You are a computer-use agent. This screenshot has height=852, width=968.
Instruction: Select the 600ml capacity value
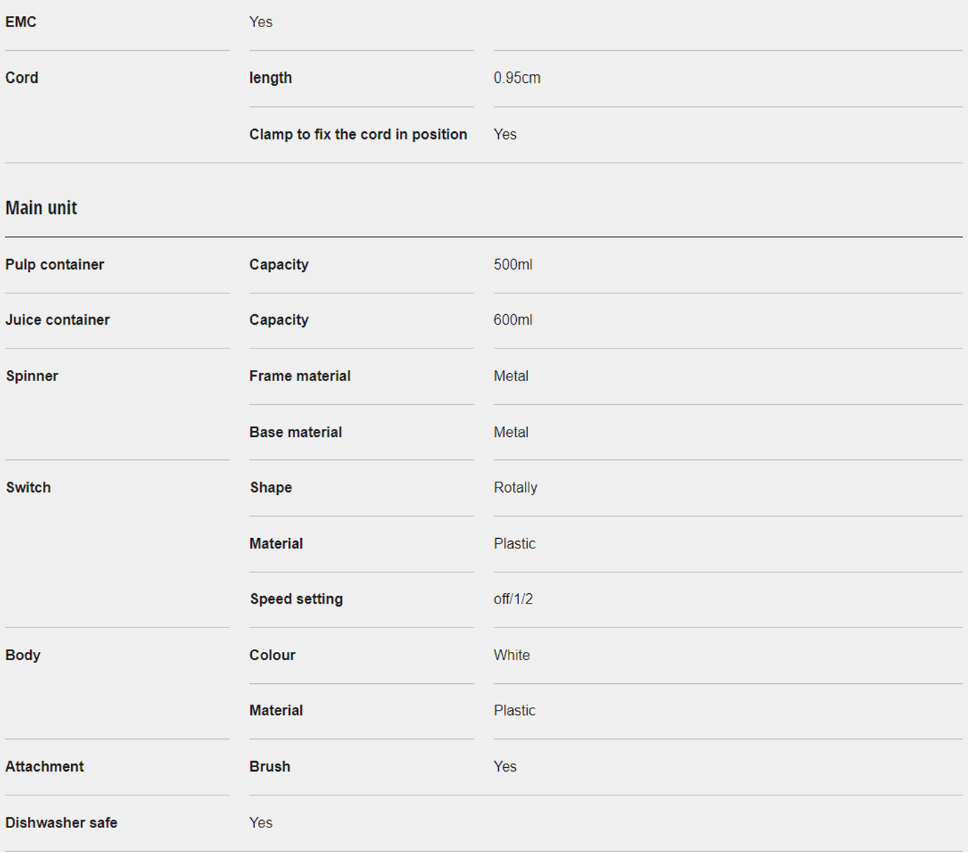tap(513, 320)
